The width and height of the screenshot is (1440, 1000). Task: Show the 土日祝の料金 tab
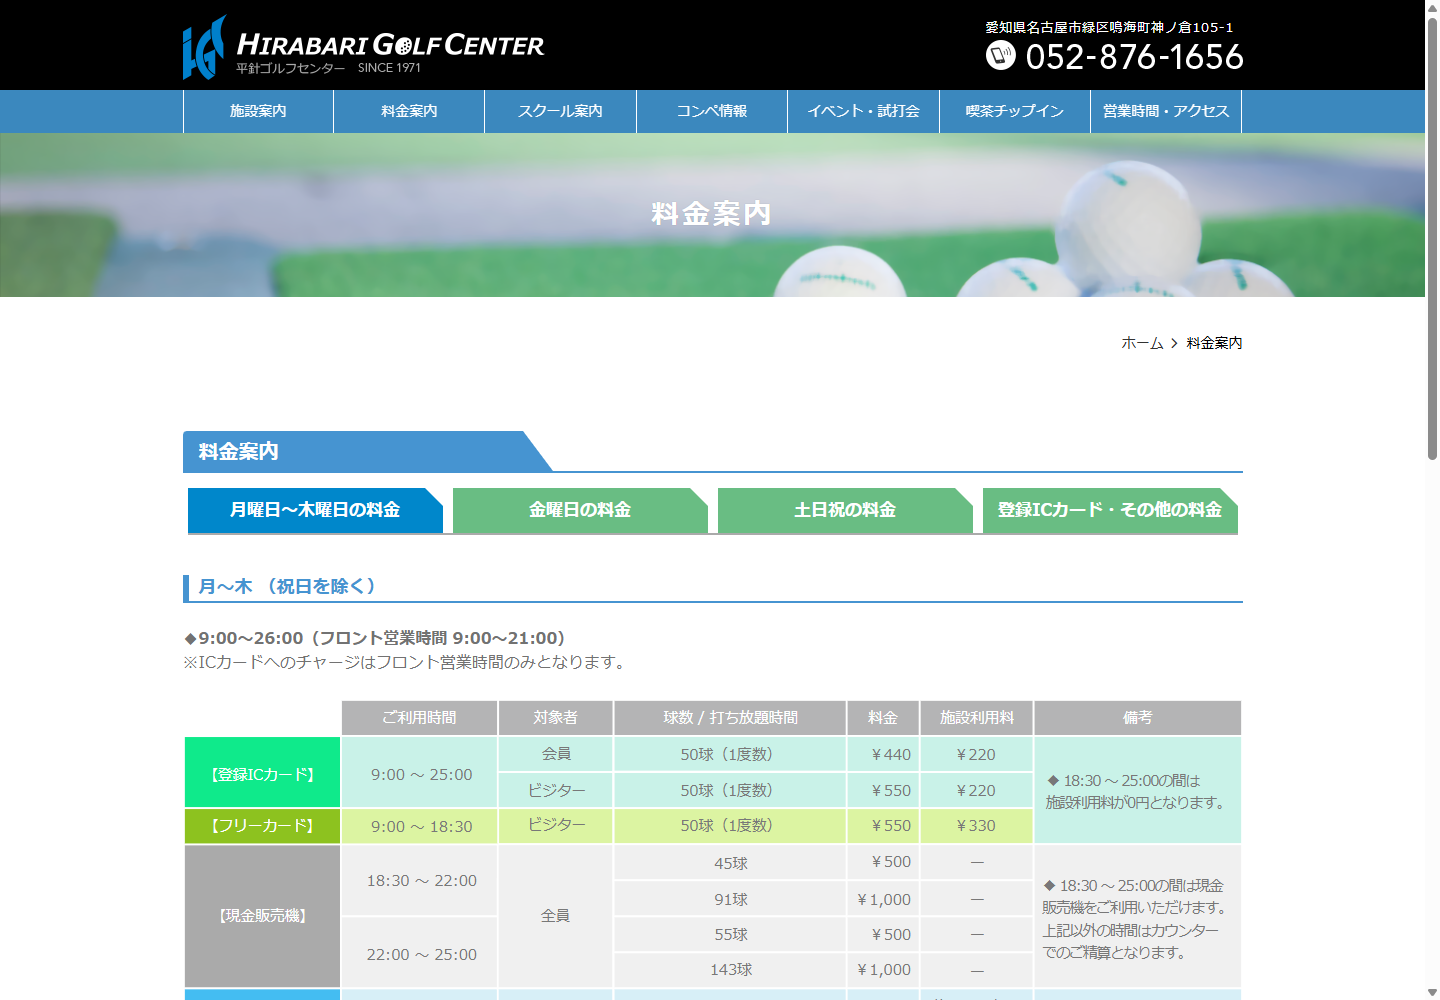845,510
